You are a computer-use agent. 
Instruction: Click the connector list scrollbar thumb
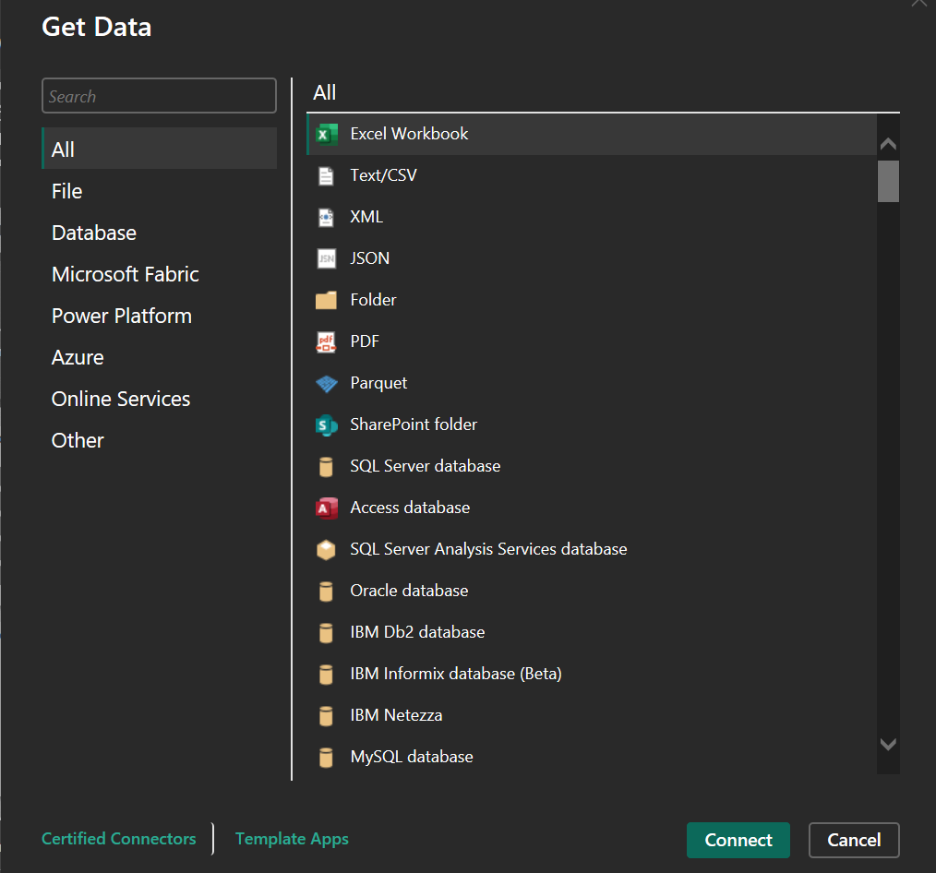pos(888,181)
